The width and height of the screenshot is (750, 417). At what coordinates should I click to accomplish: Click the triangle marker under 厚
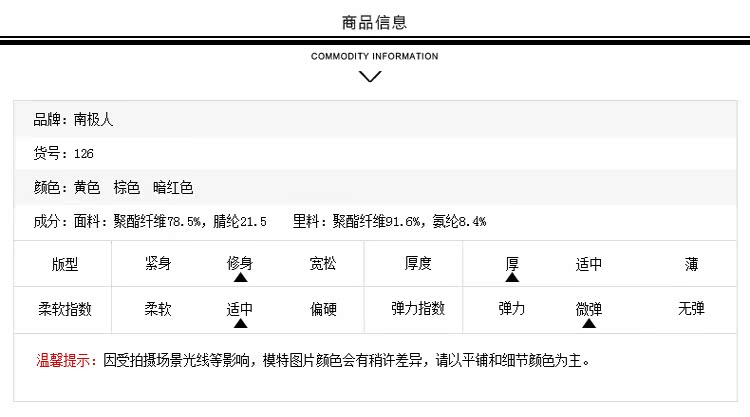512,277
